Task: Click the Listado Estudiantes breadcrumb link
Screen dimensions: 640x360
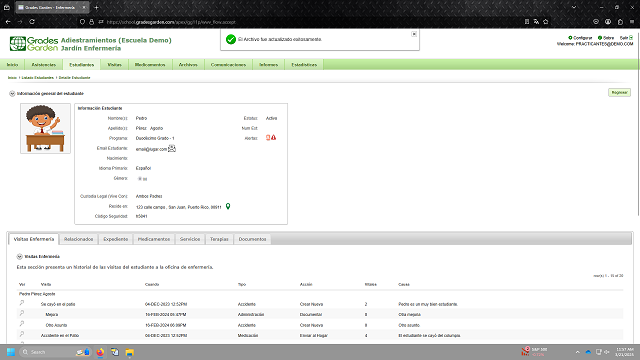Action: pyautogui.click(x=38, y=78)
